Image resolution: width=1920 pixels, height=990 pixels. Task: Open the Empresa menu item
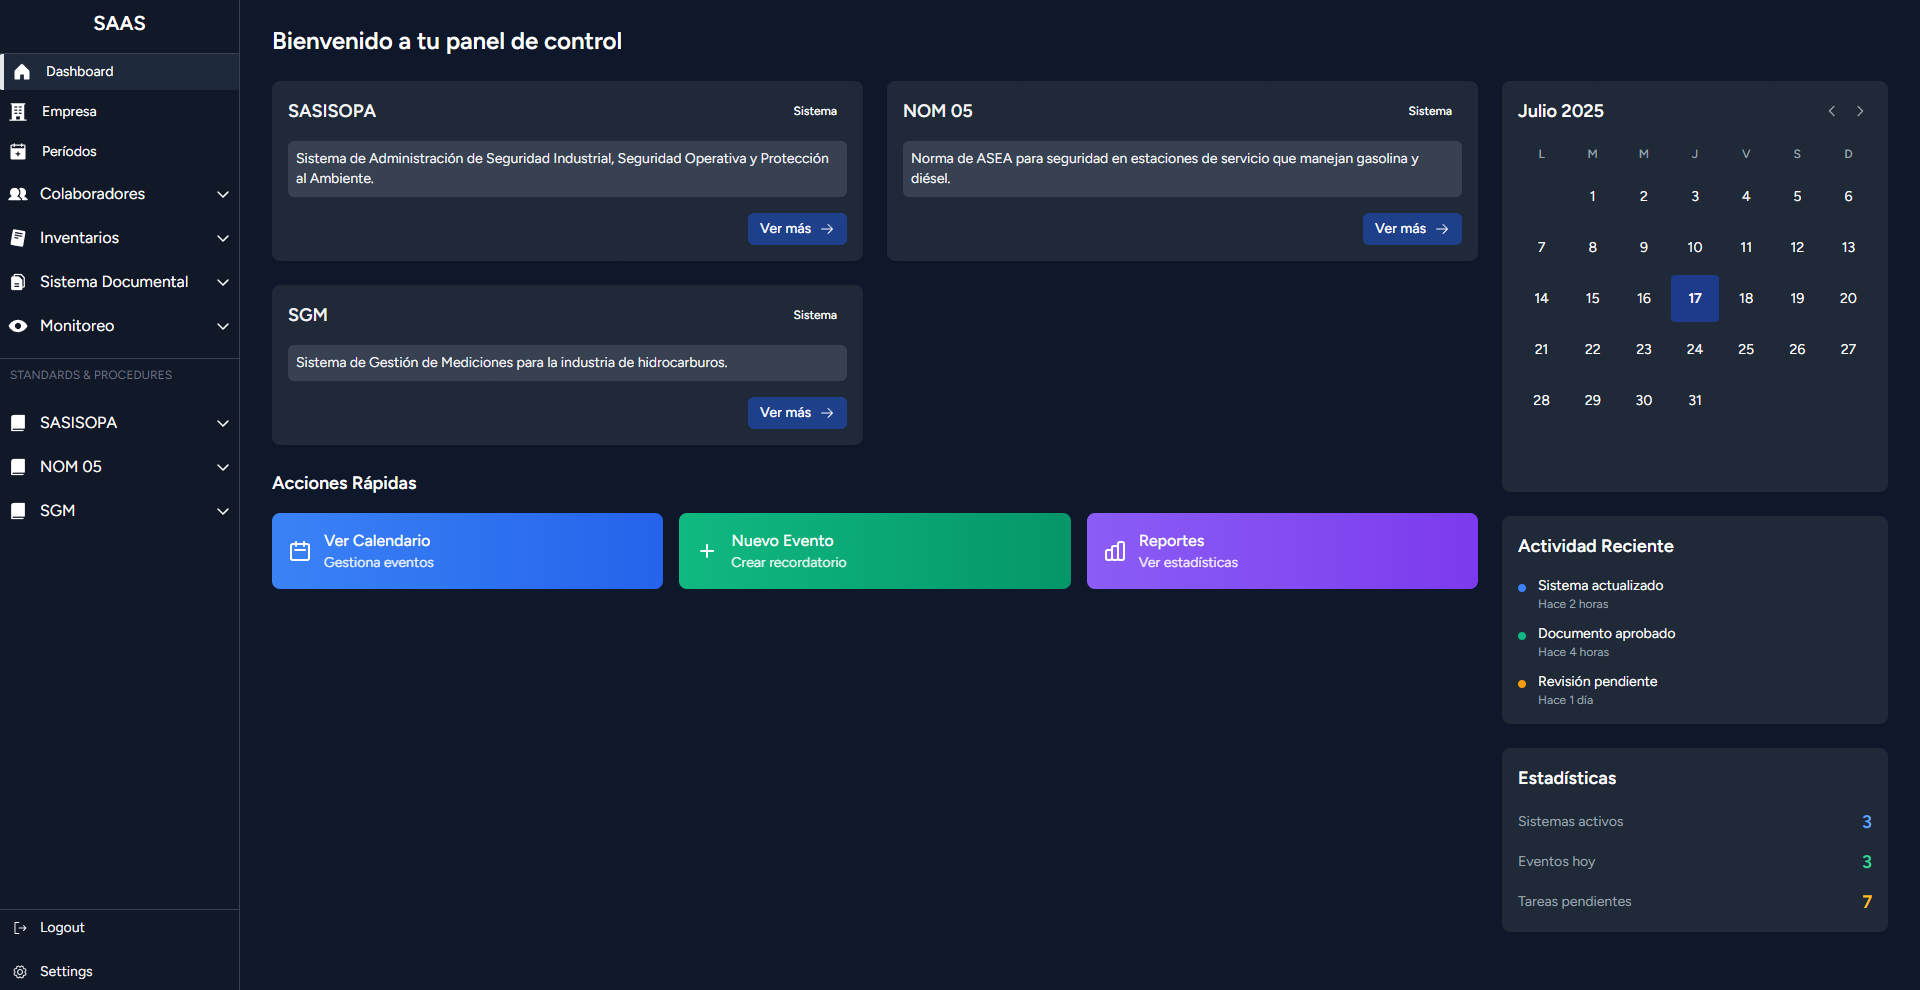coord(120,112)
